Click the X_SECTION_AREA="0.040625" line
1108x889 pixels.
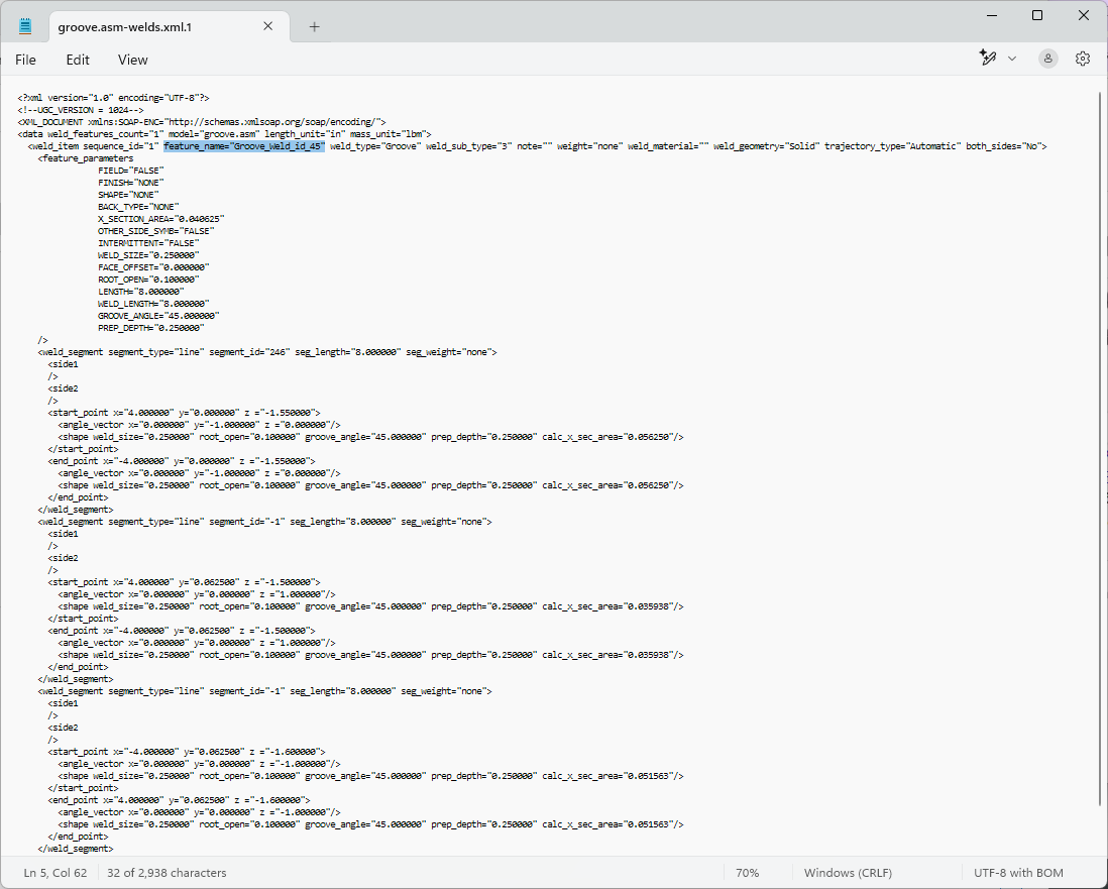(x=161, y=219)
